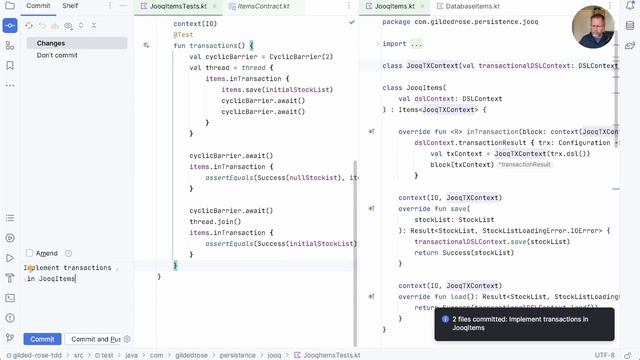Open the Notifications bell icon
This screenshot has height=360, width=640.
(630, 6)
